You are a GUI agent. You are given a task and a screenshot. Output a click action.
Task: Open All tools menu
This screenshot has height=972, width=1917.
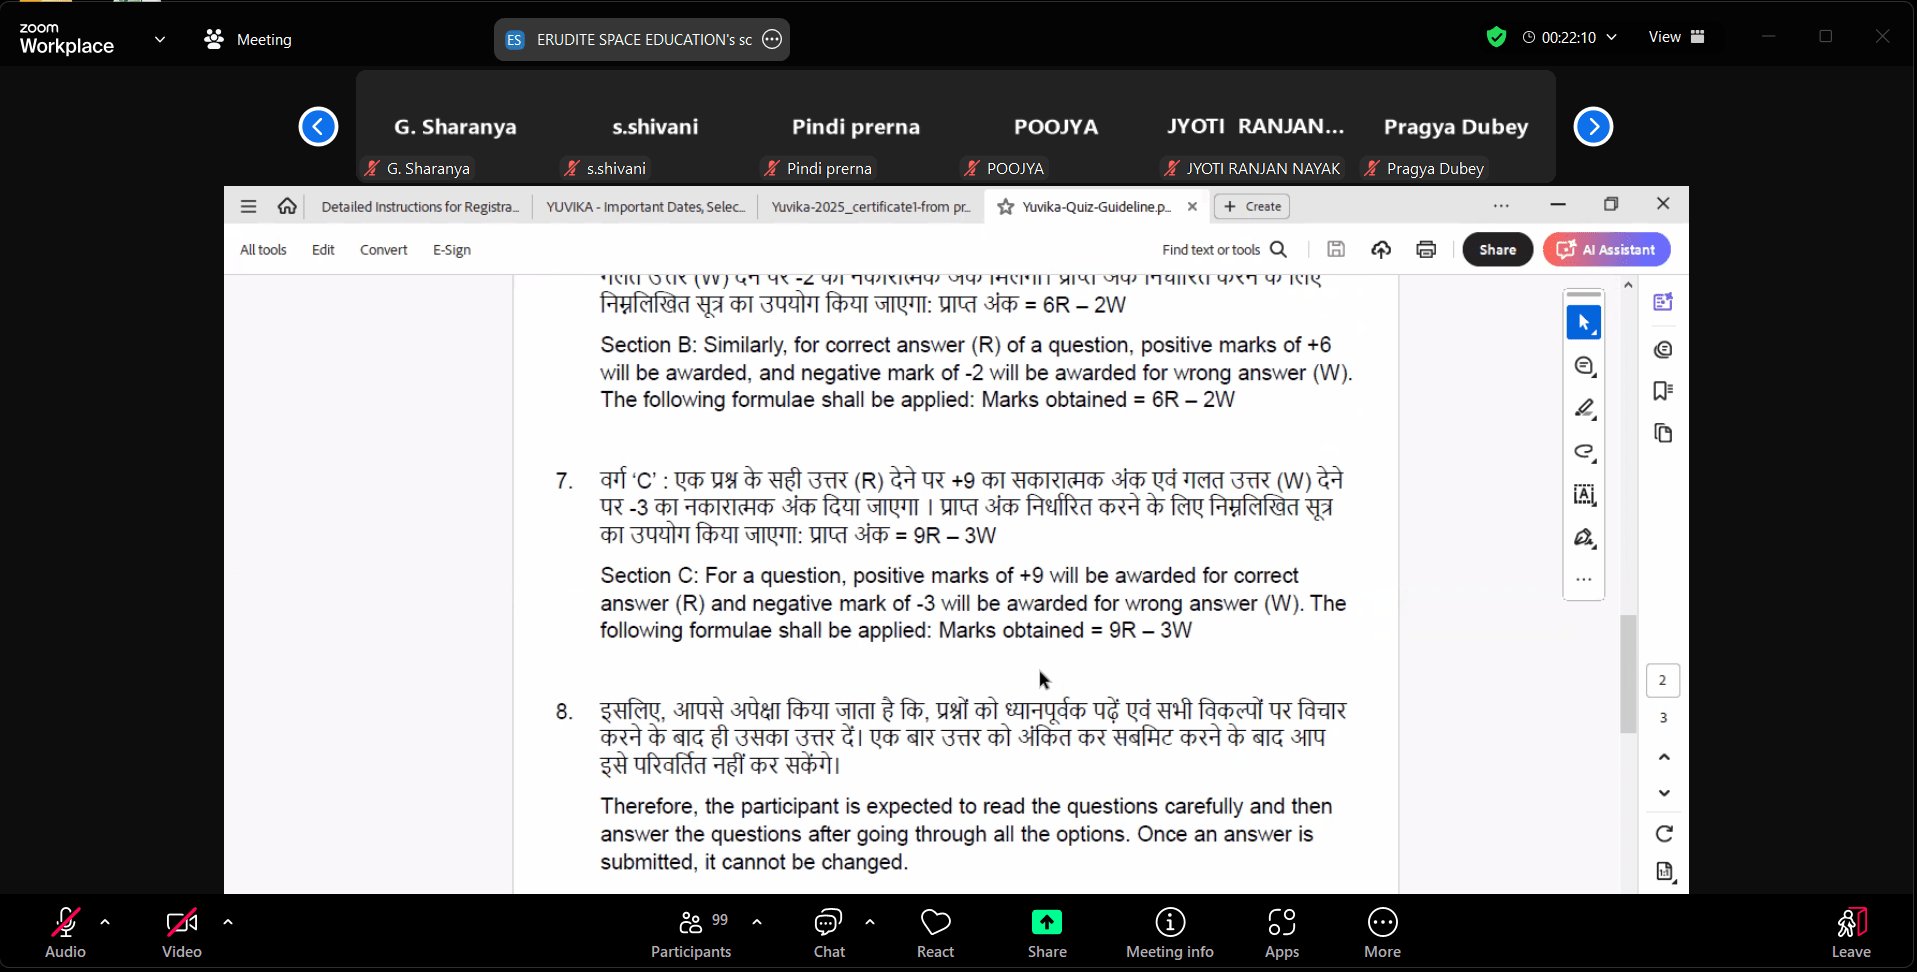263,250
